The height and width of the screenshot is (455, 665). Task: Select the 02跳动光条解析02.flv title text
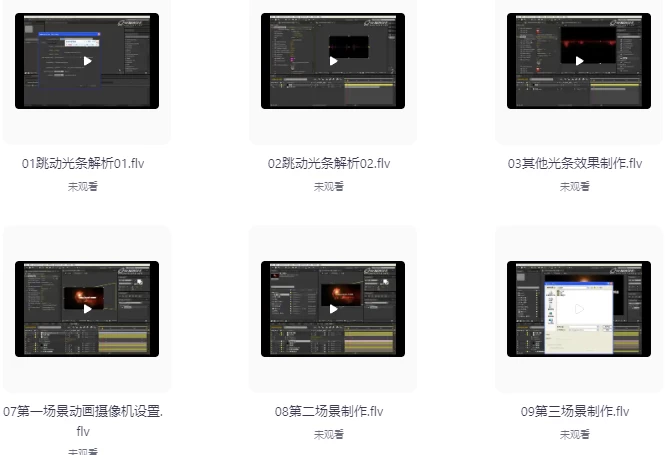click(329, 163)
